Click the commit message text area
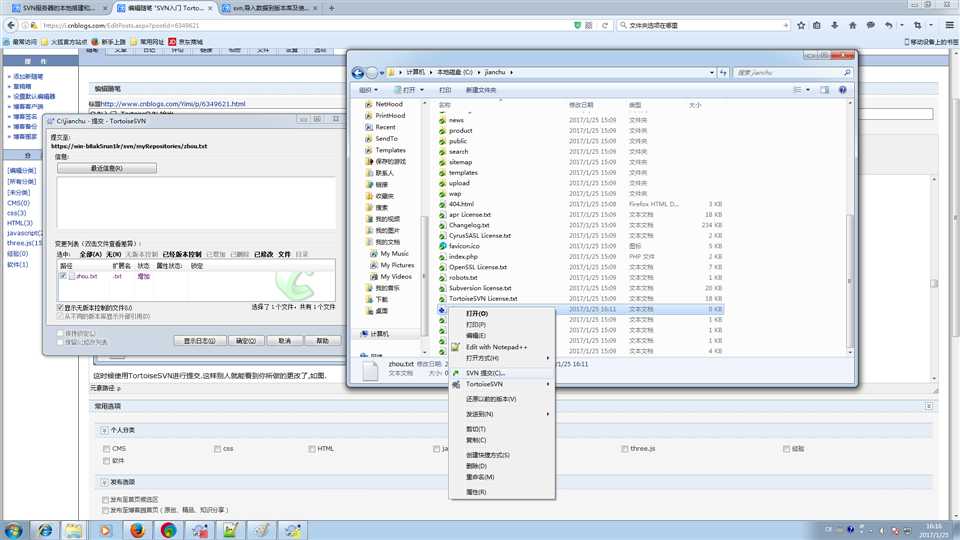This screenshot has height=540, width=960. 196,203
